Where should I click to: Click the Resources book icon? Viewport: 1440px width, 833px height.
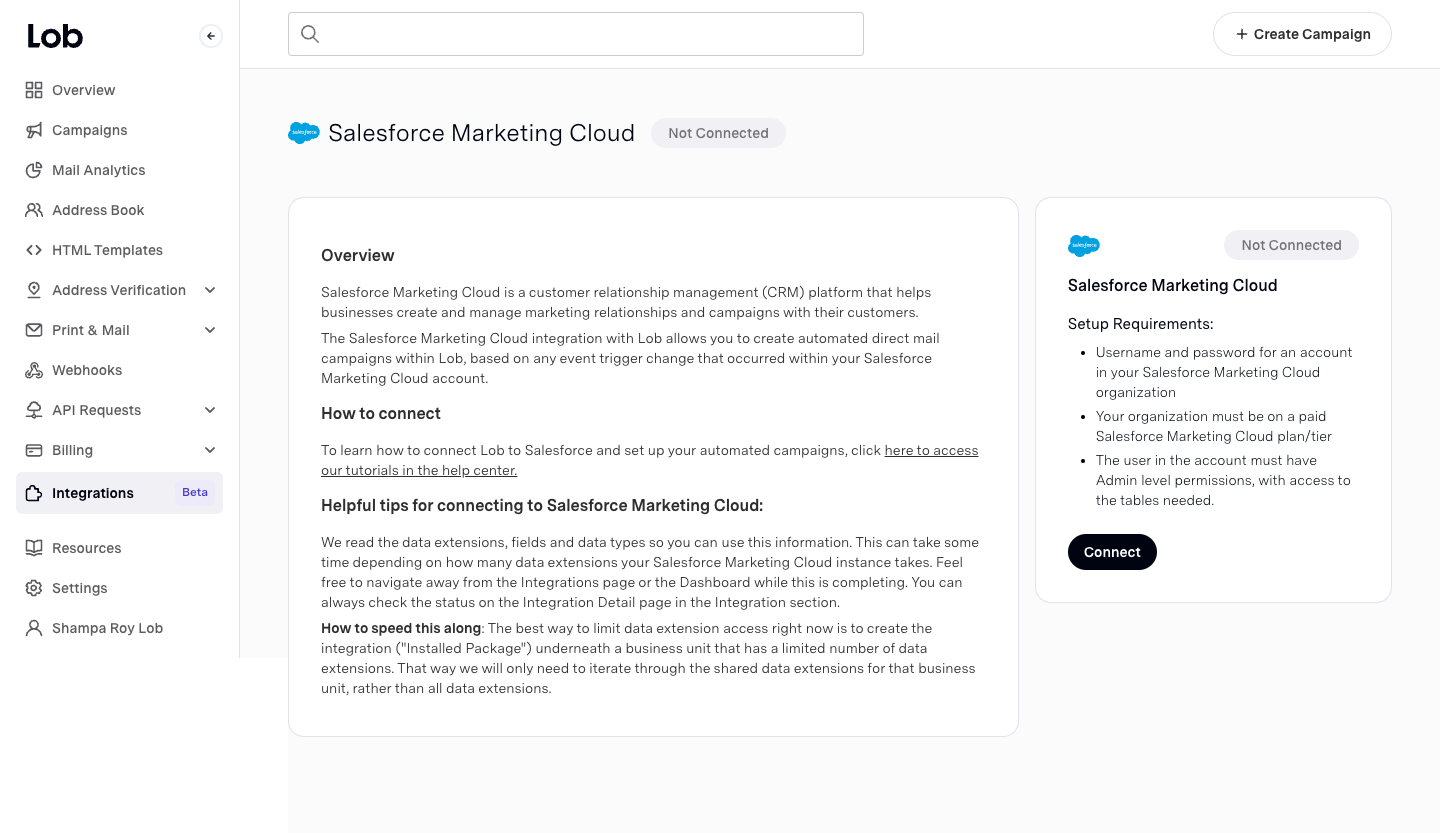pos(34,548)
